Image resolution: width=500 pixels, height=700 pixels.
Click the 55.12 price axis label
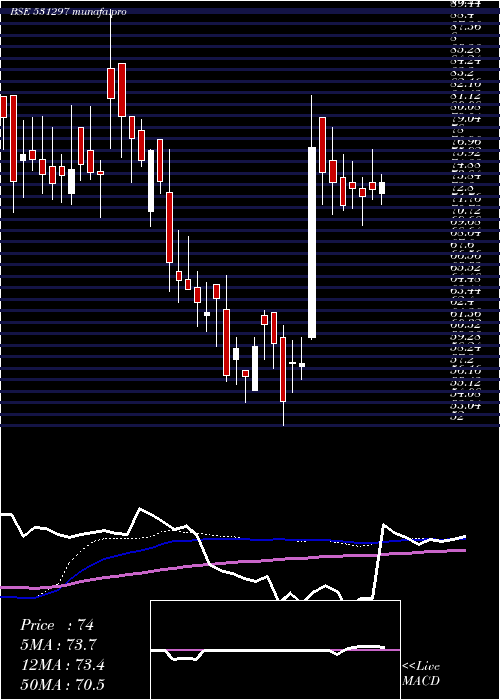(x=466, y=383)
